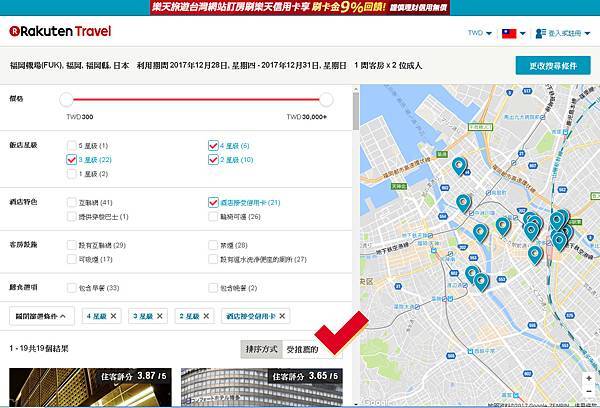This screenshot has height=408, width=600.
Task: Remove the 3 星級 filter chip
Action: [160, 316]
